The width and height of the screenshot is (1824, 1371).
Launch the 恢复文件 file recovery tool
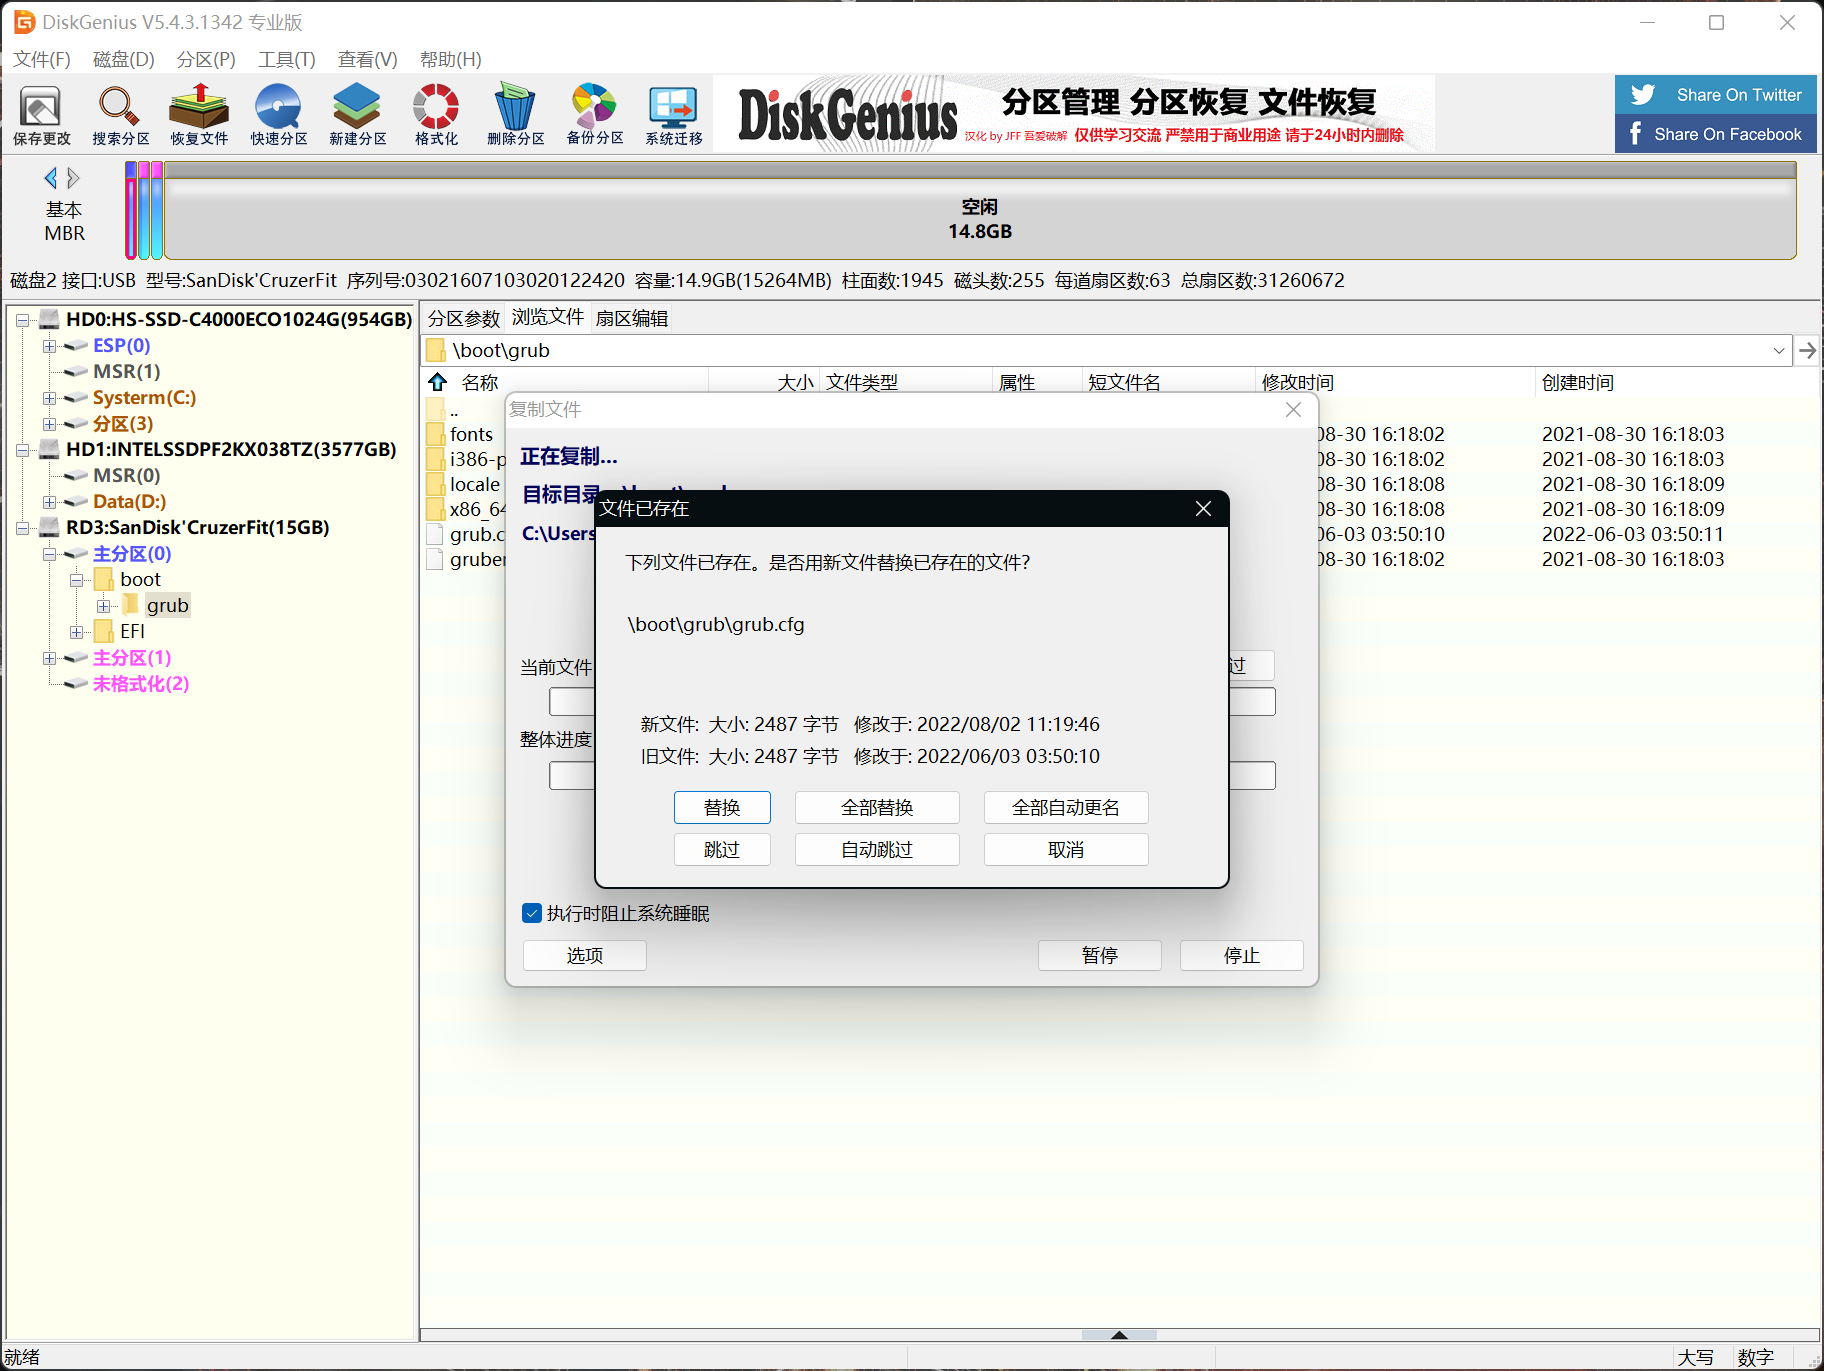point(199,115)
